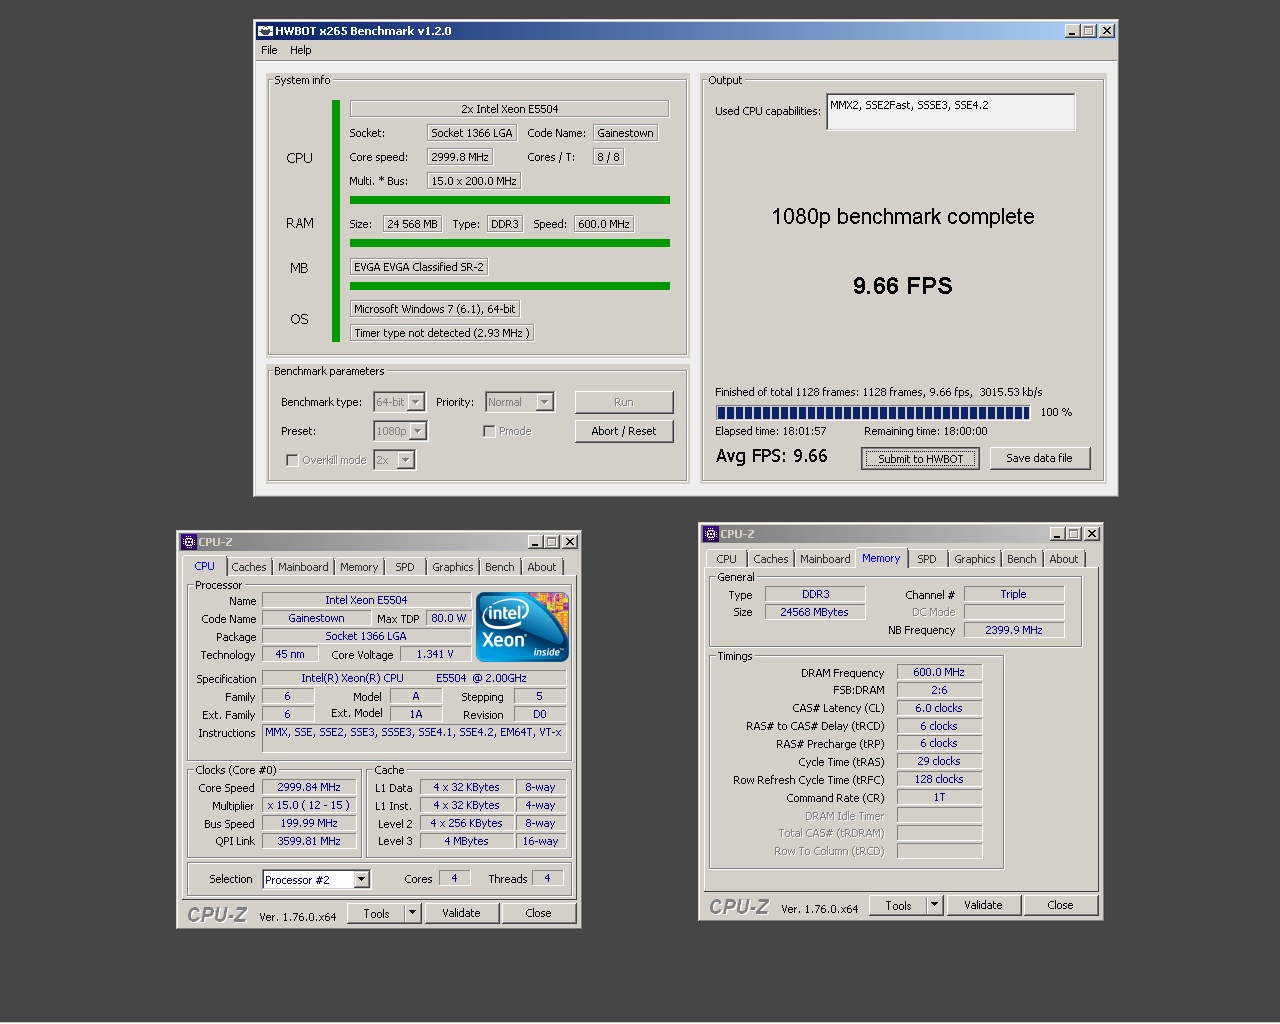The width and height of the screenshot is (1280, 1024).
Task: Switch to Mainboard tab in right CPU-Z window
Action: click(x=825, y=559)
